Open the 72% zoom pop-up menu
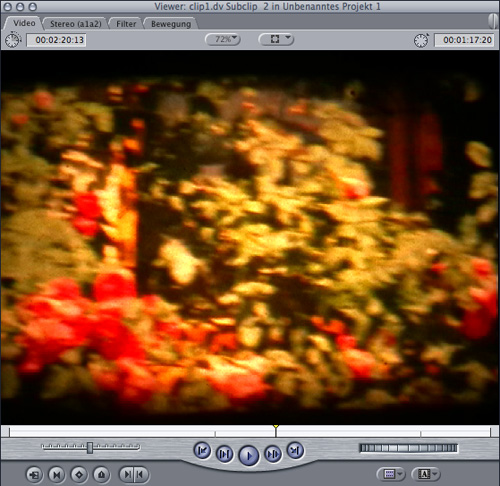Image resolution: width=500 pixels, height=486 pixels. coord(223,39)
